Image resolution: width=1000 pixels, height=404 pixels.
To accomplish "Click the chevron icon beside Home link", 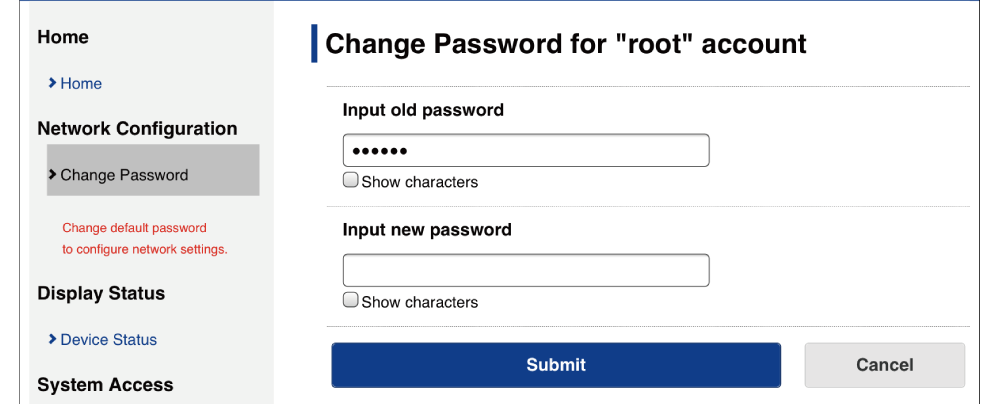I will (52, 84).
